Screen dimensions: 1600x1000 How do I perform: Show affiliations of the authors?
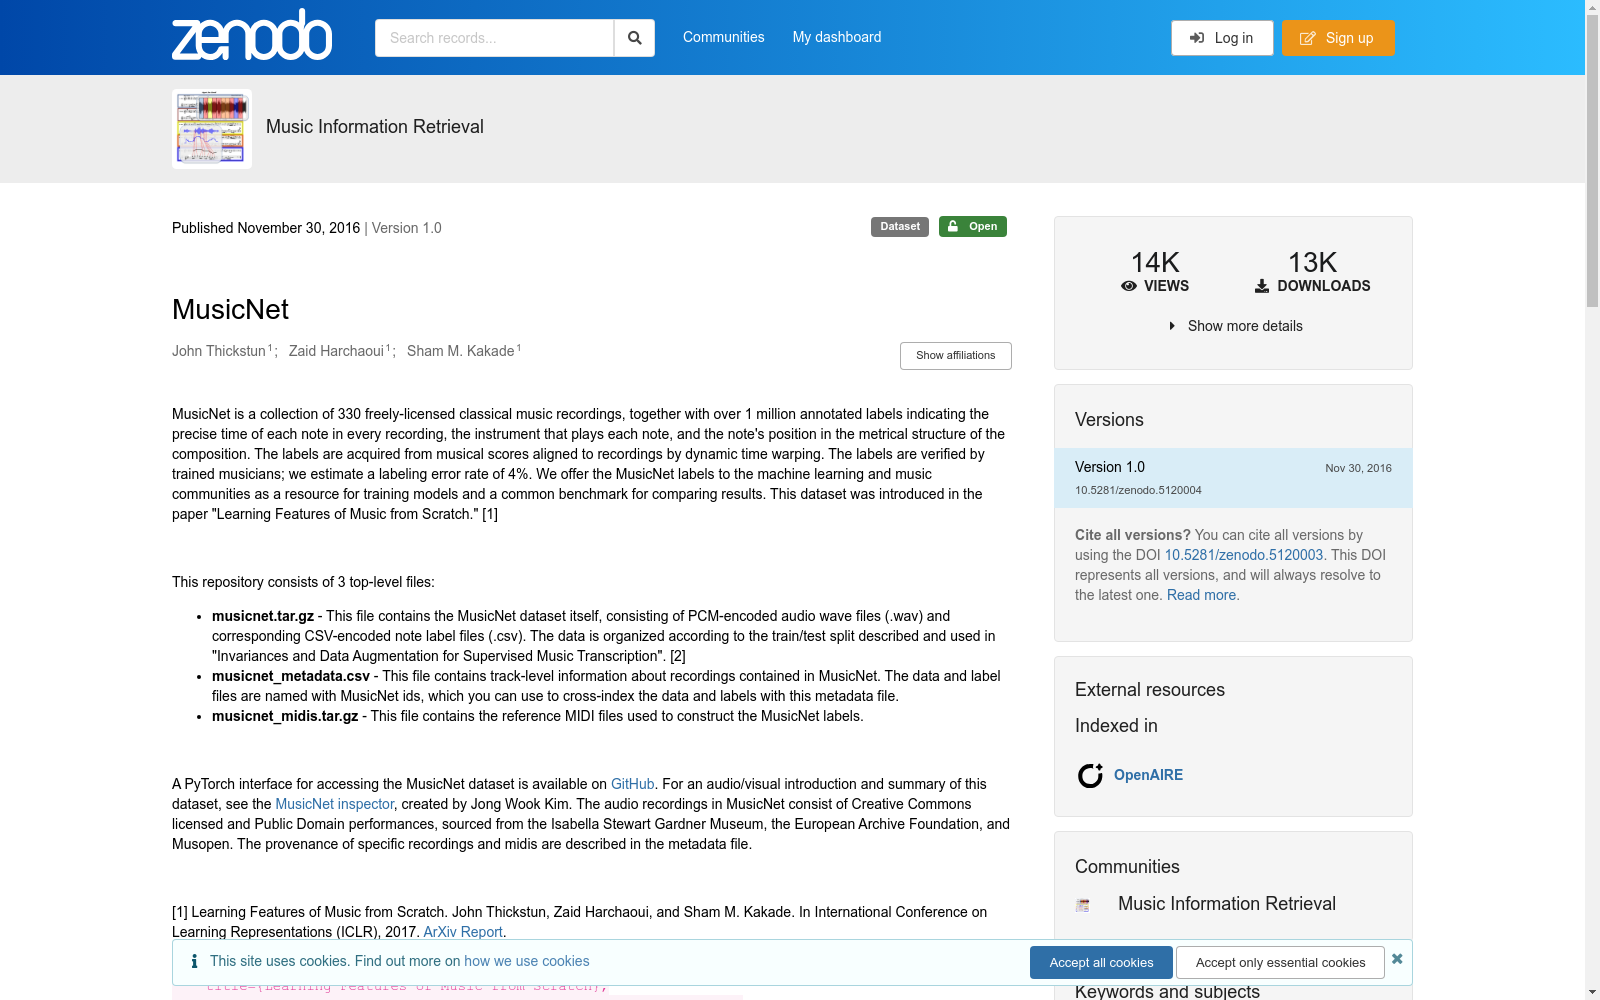tap(956, 356)
